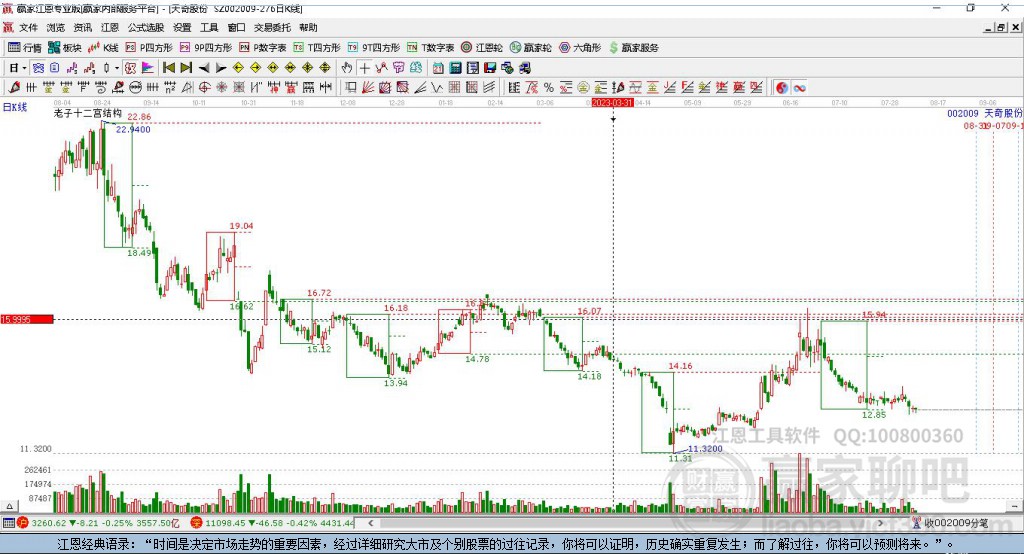The width and height of the screenshot is (1024, 554).
Task: Open the 公式选股 menu
Action: 146,27
